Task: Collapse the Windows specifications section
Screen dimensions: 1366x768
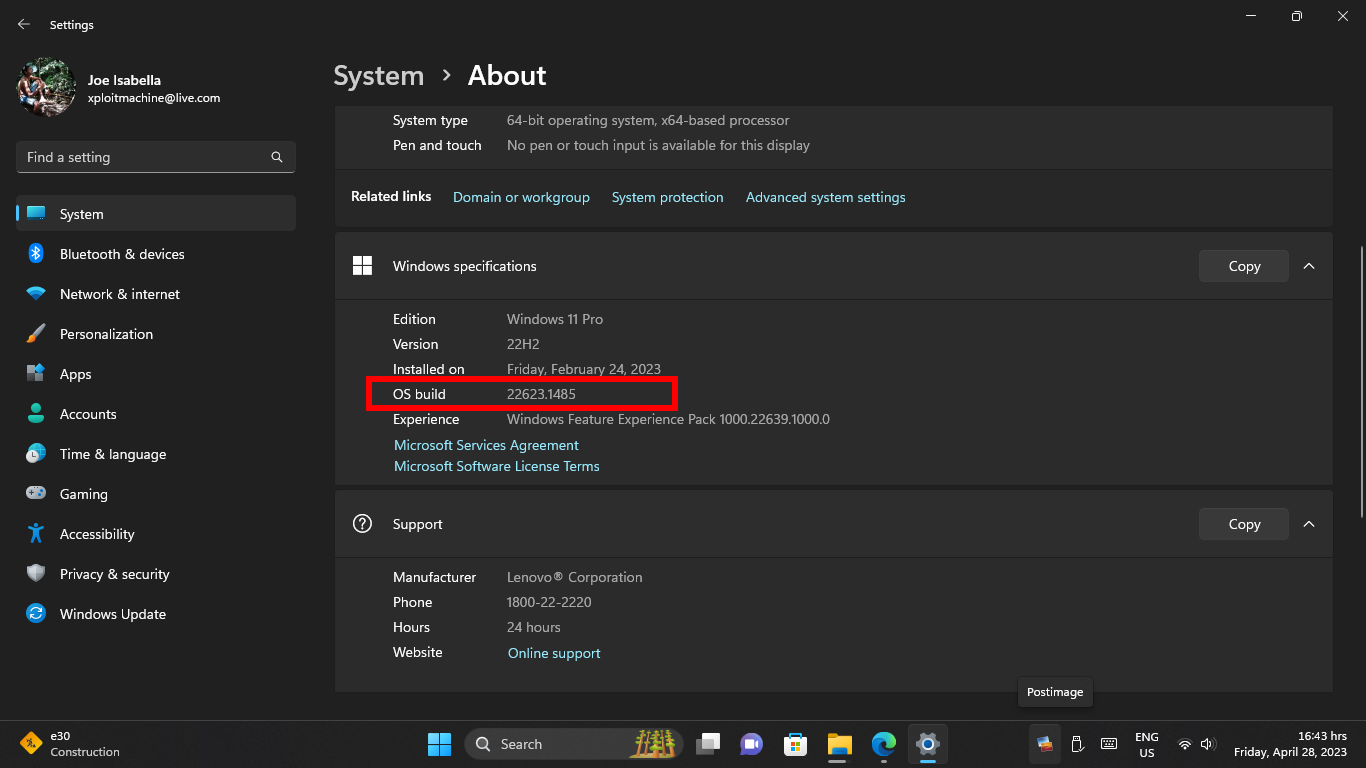Action: coord(1309,266)
